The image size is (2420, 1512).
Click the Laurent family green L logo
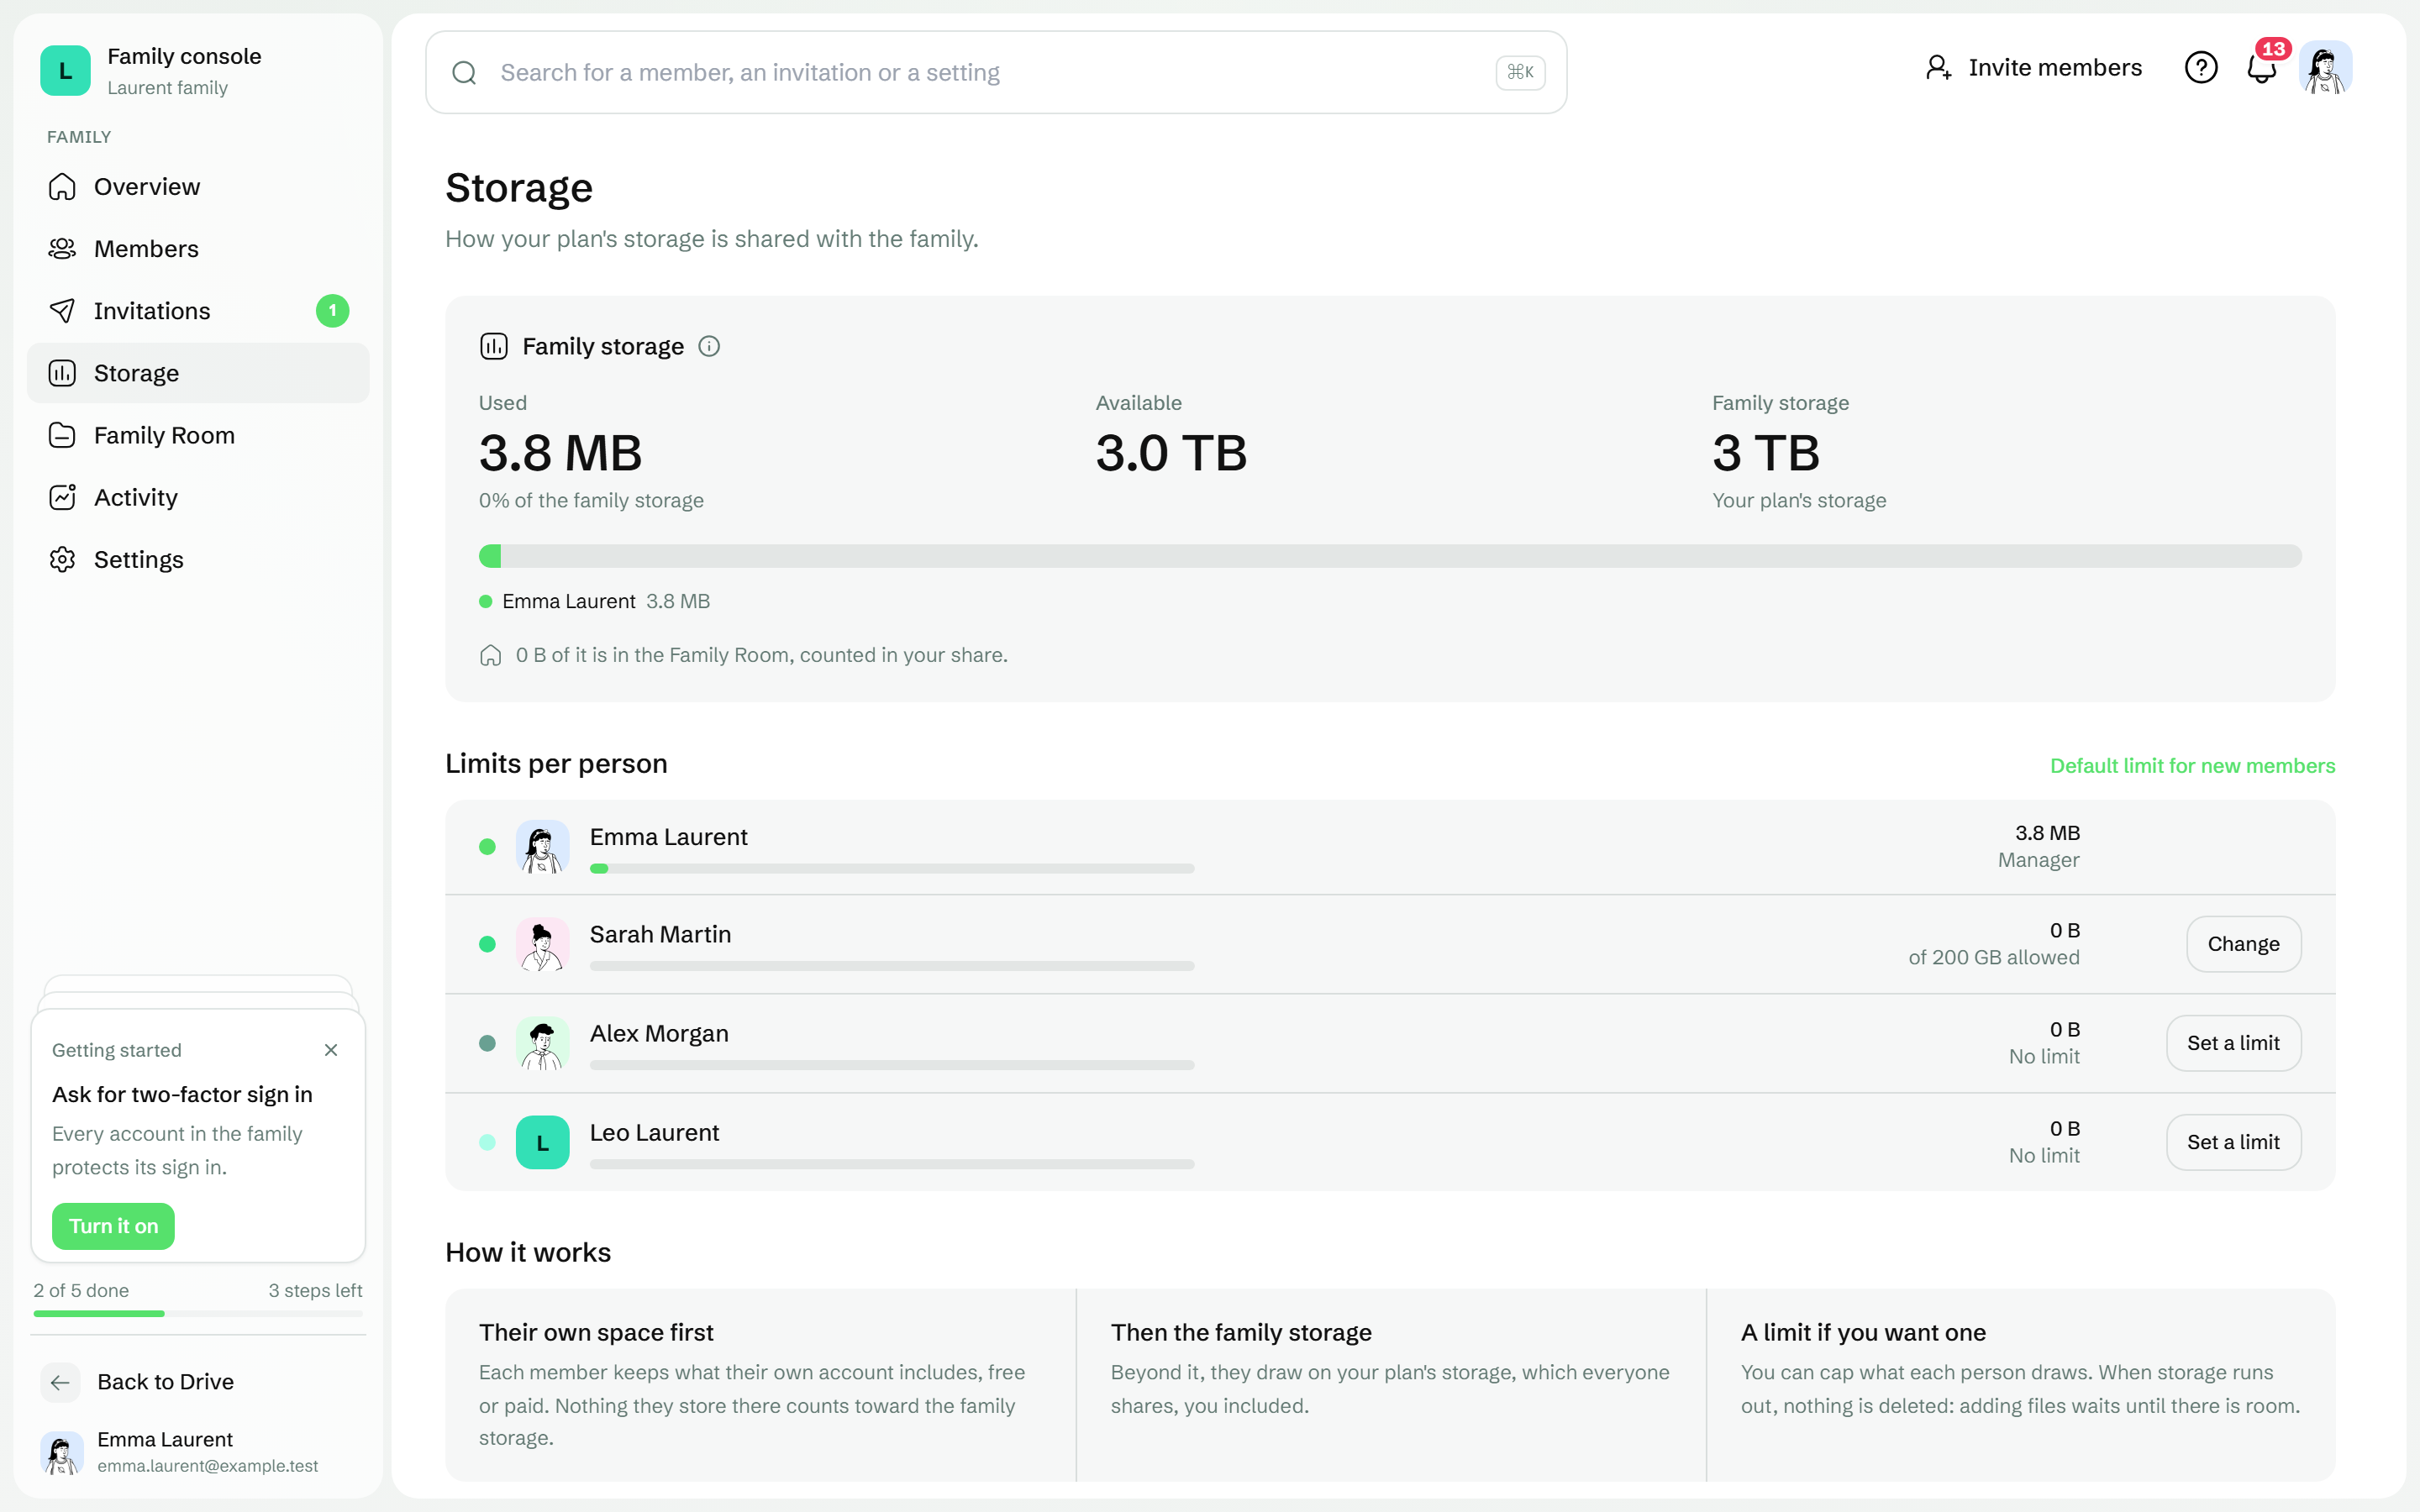65,71
